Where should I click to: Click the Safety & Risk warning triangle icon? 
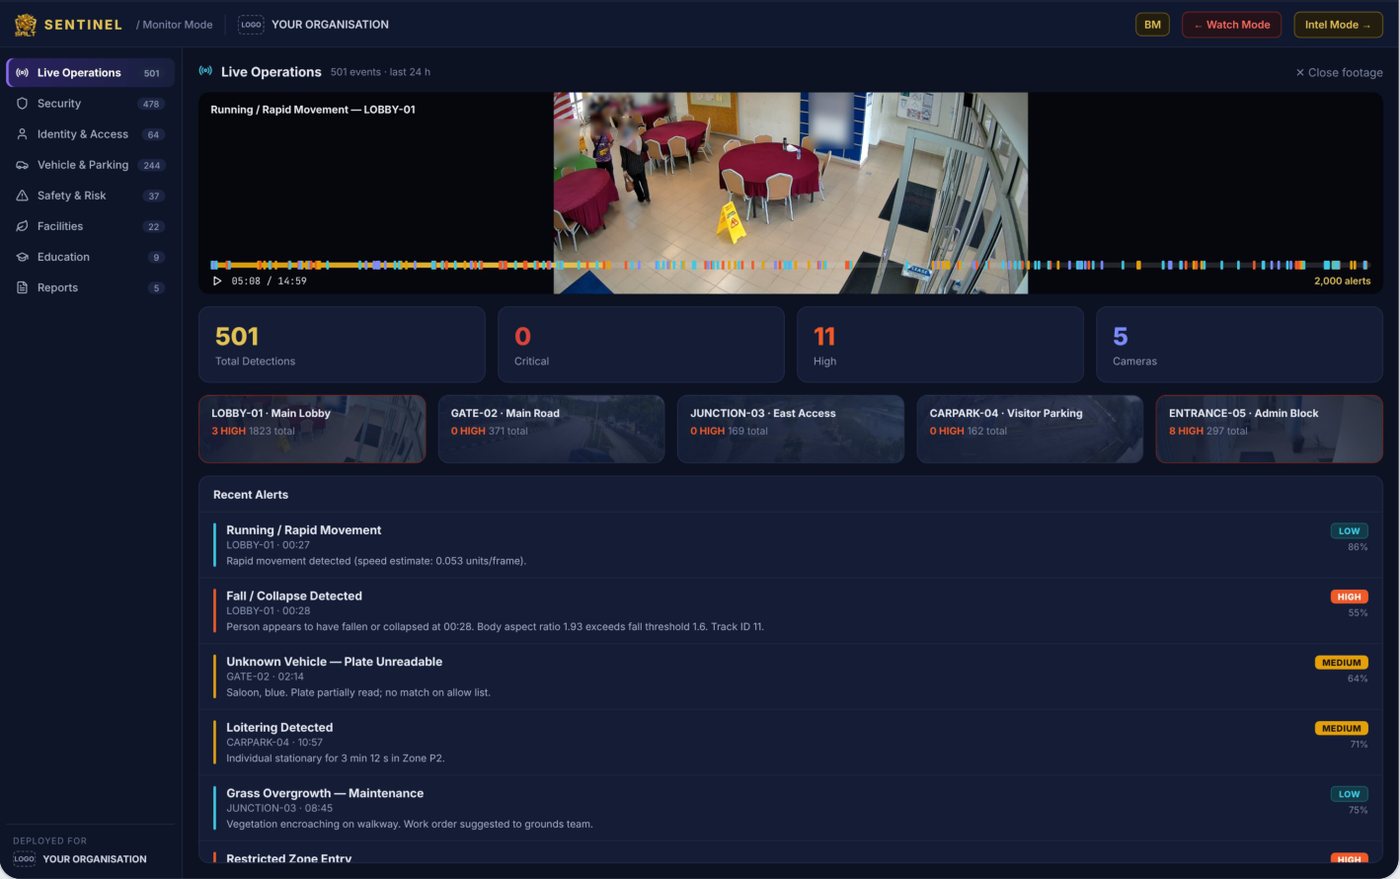[x=22, y=196]
